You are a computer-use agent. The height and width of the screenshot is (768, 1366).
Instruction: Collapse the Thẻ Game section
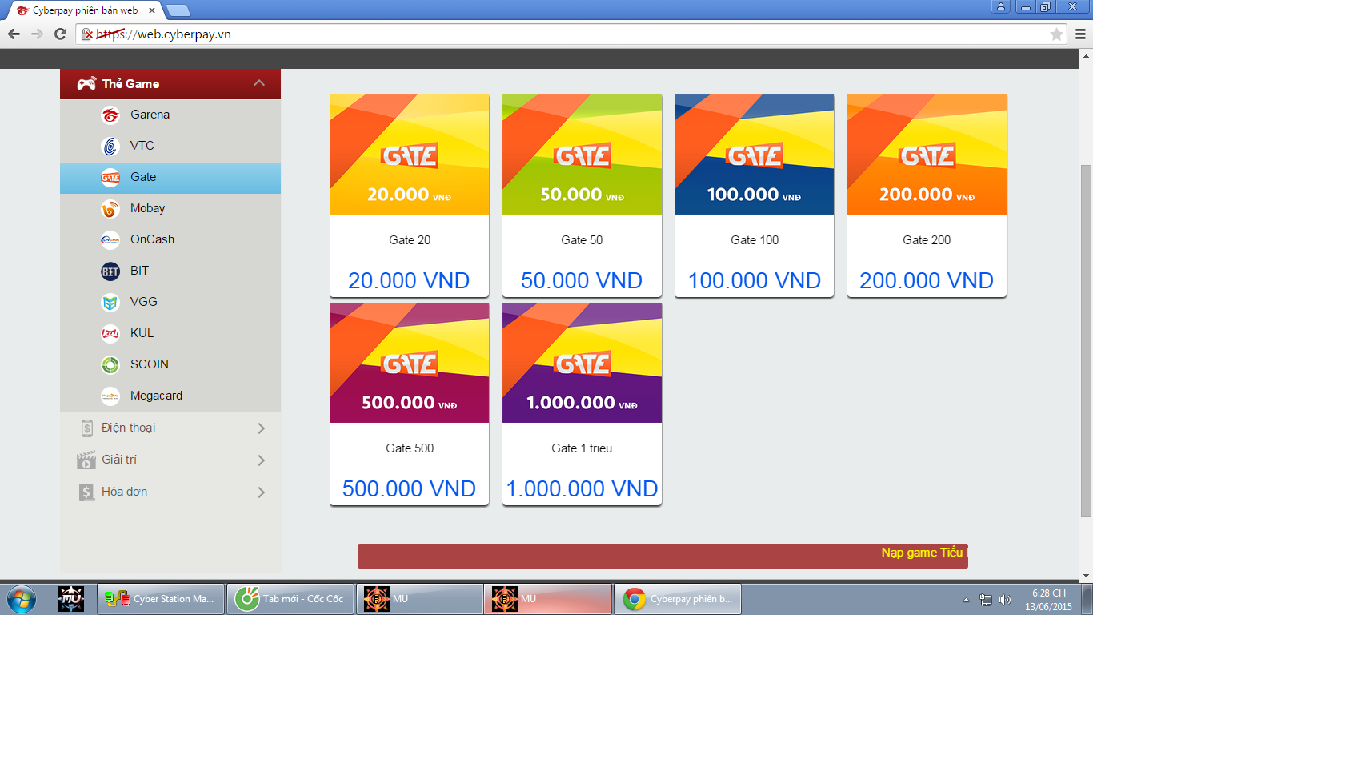[259, 83]
